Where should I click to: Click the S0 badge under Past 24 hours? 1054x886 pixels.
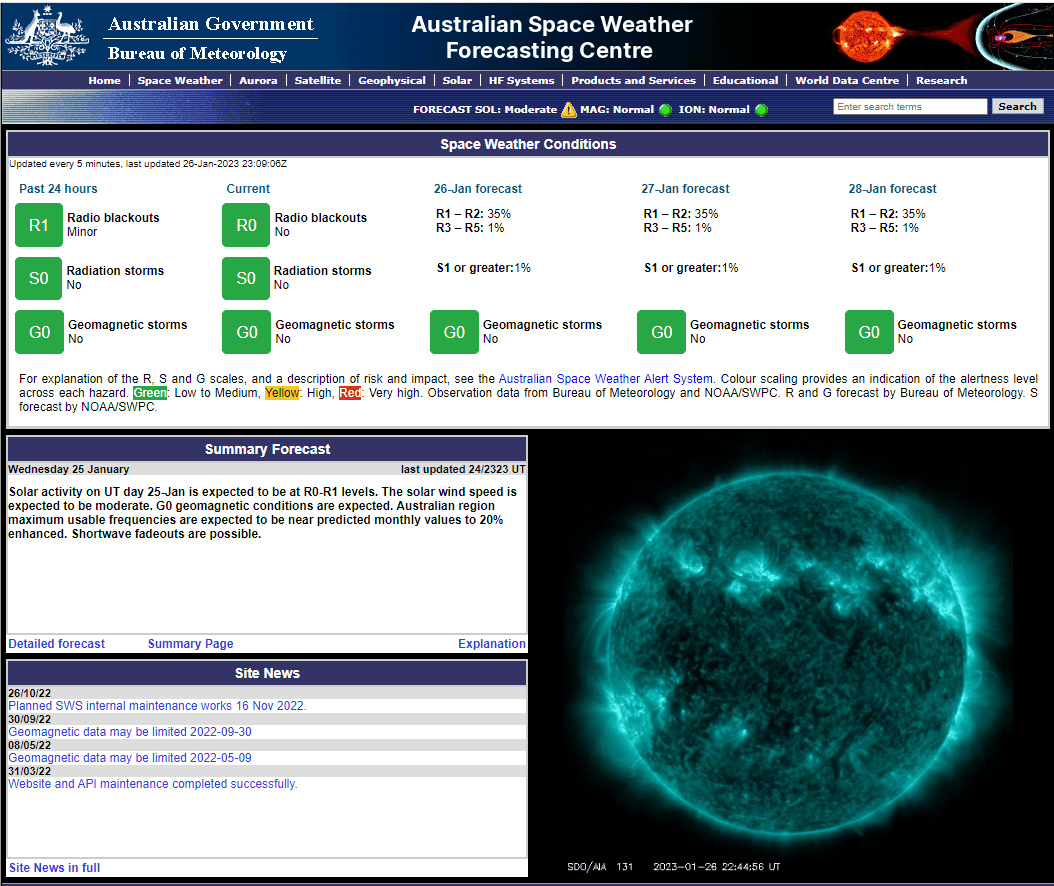click(x=39, y=278)
